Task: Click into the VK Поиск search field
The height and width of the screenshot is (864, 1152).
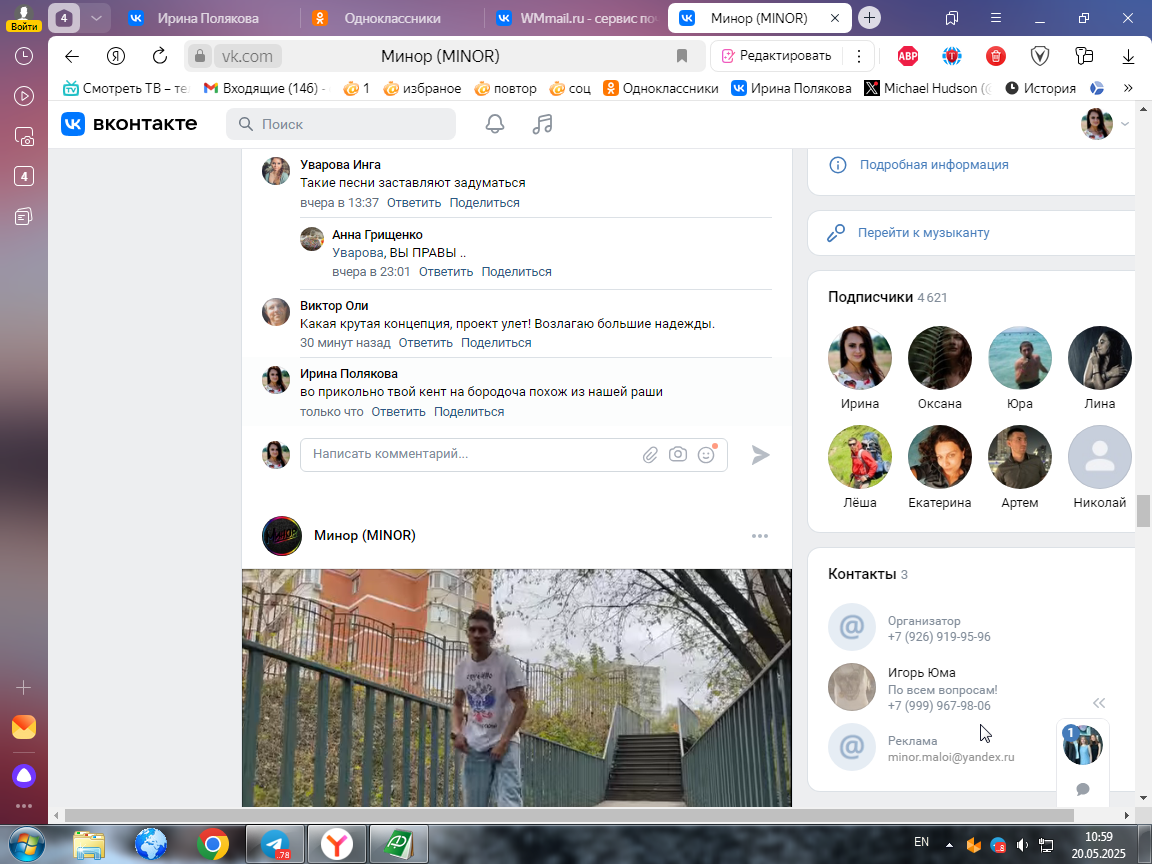Action: [341, 124]
